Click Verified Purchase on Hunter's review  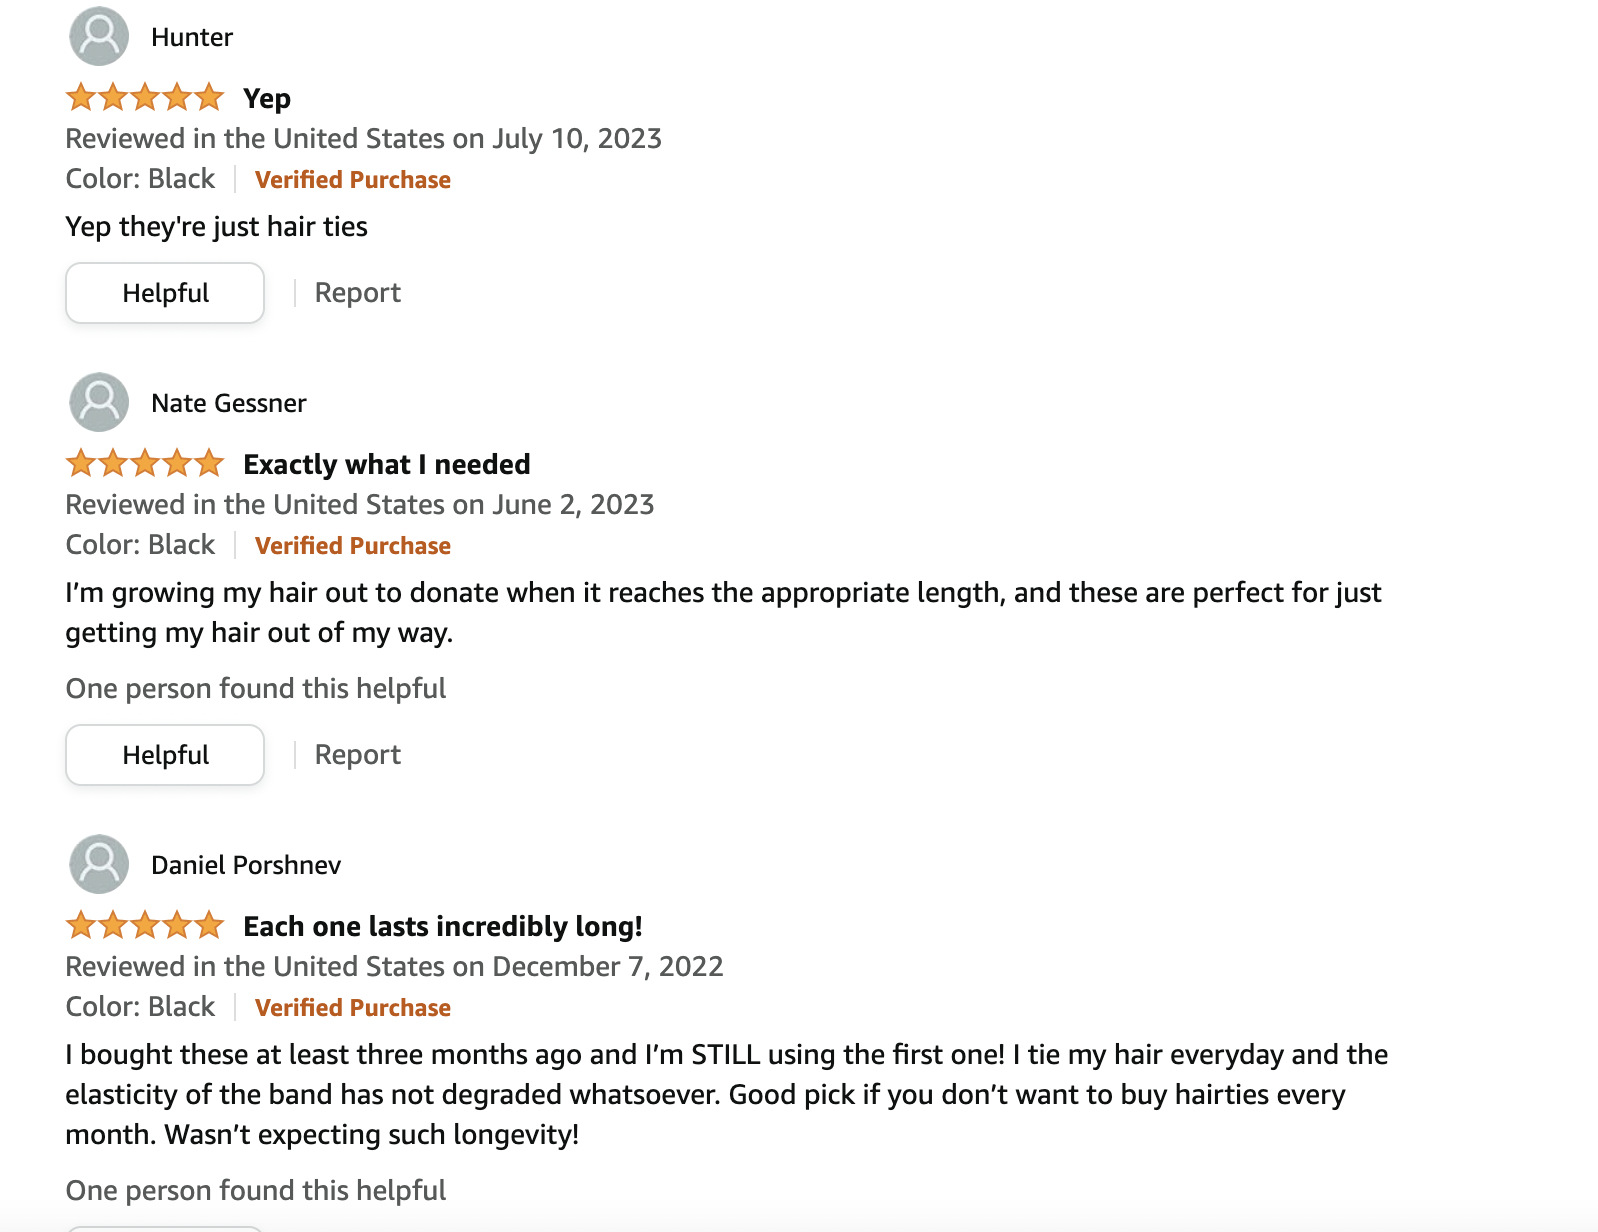pos(352,180)
